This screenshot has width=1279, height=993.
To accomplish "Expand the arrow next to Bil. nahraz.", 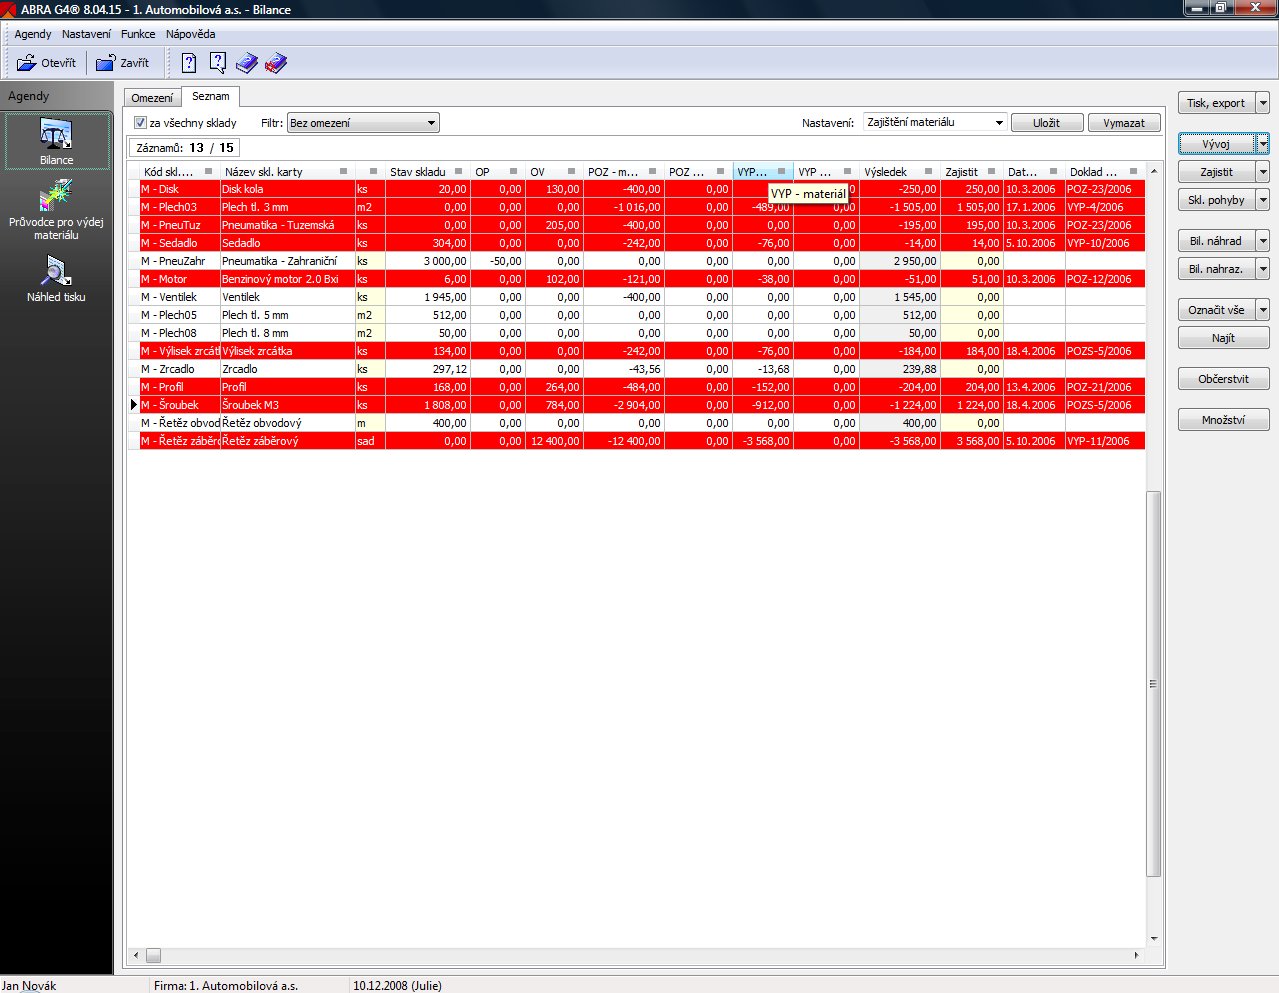I will [1263, 269].
